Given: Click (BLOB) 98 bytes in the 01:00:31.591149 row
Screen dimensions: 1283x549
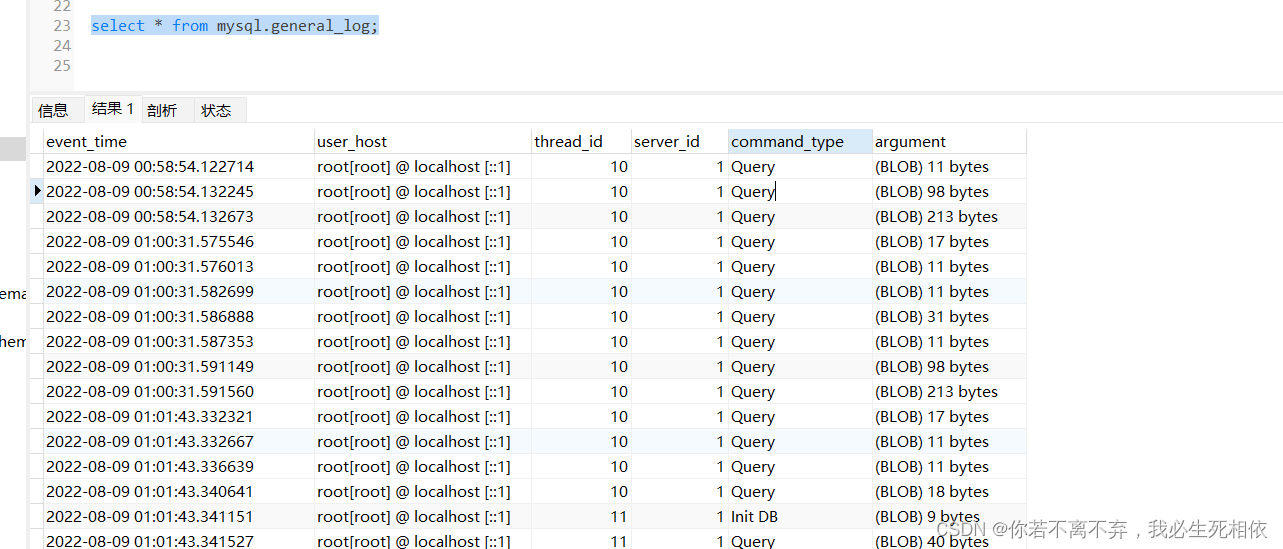Looking at the screenshot, I should 949,366.
